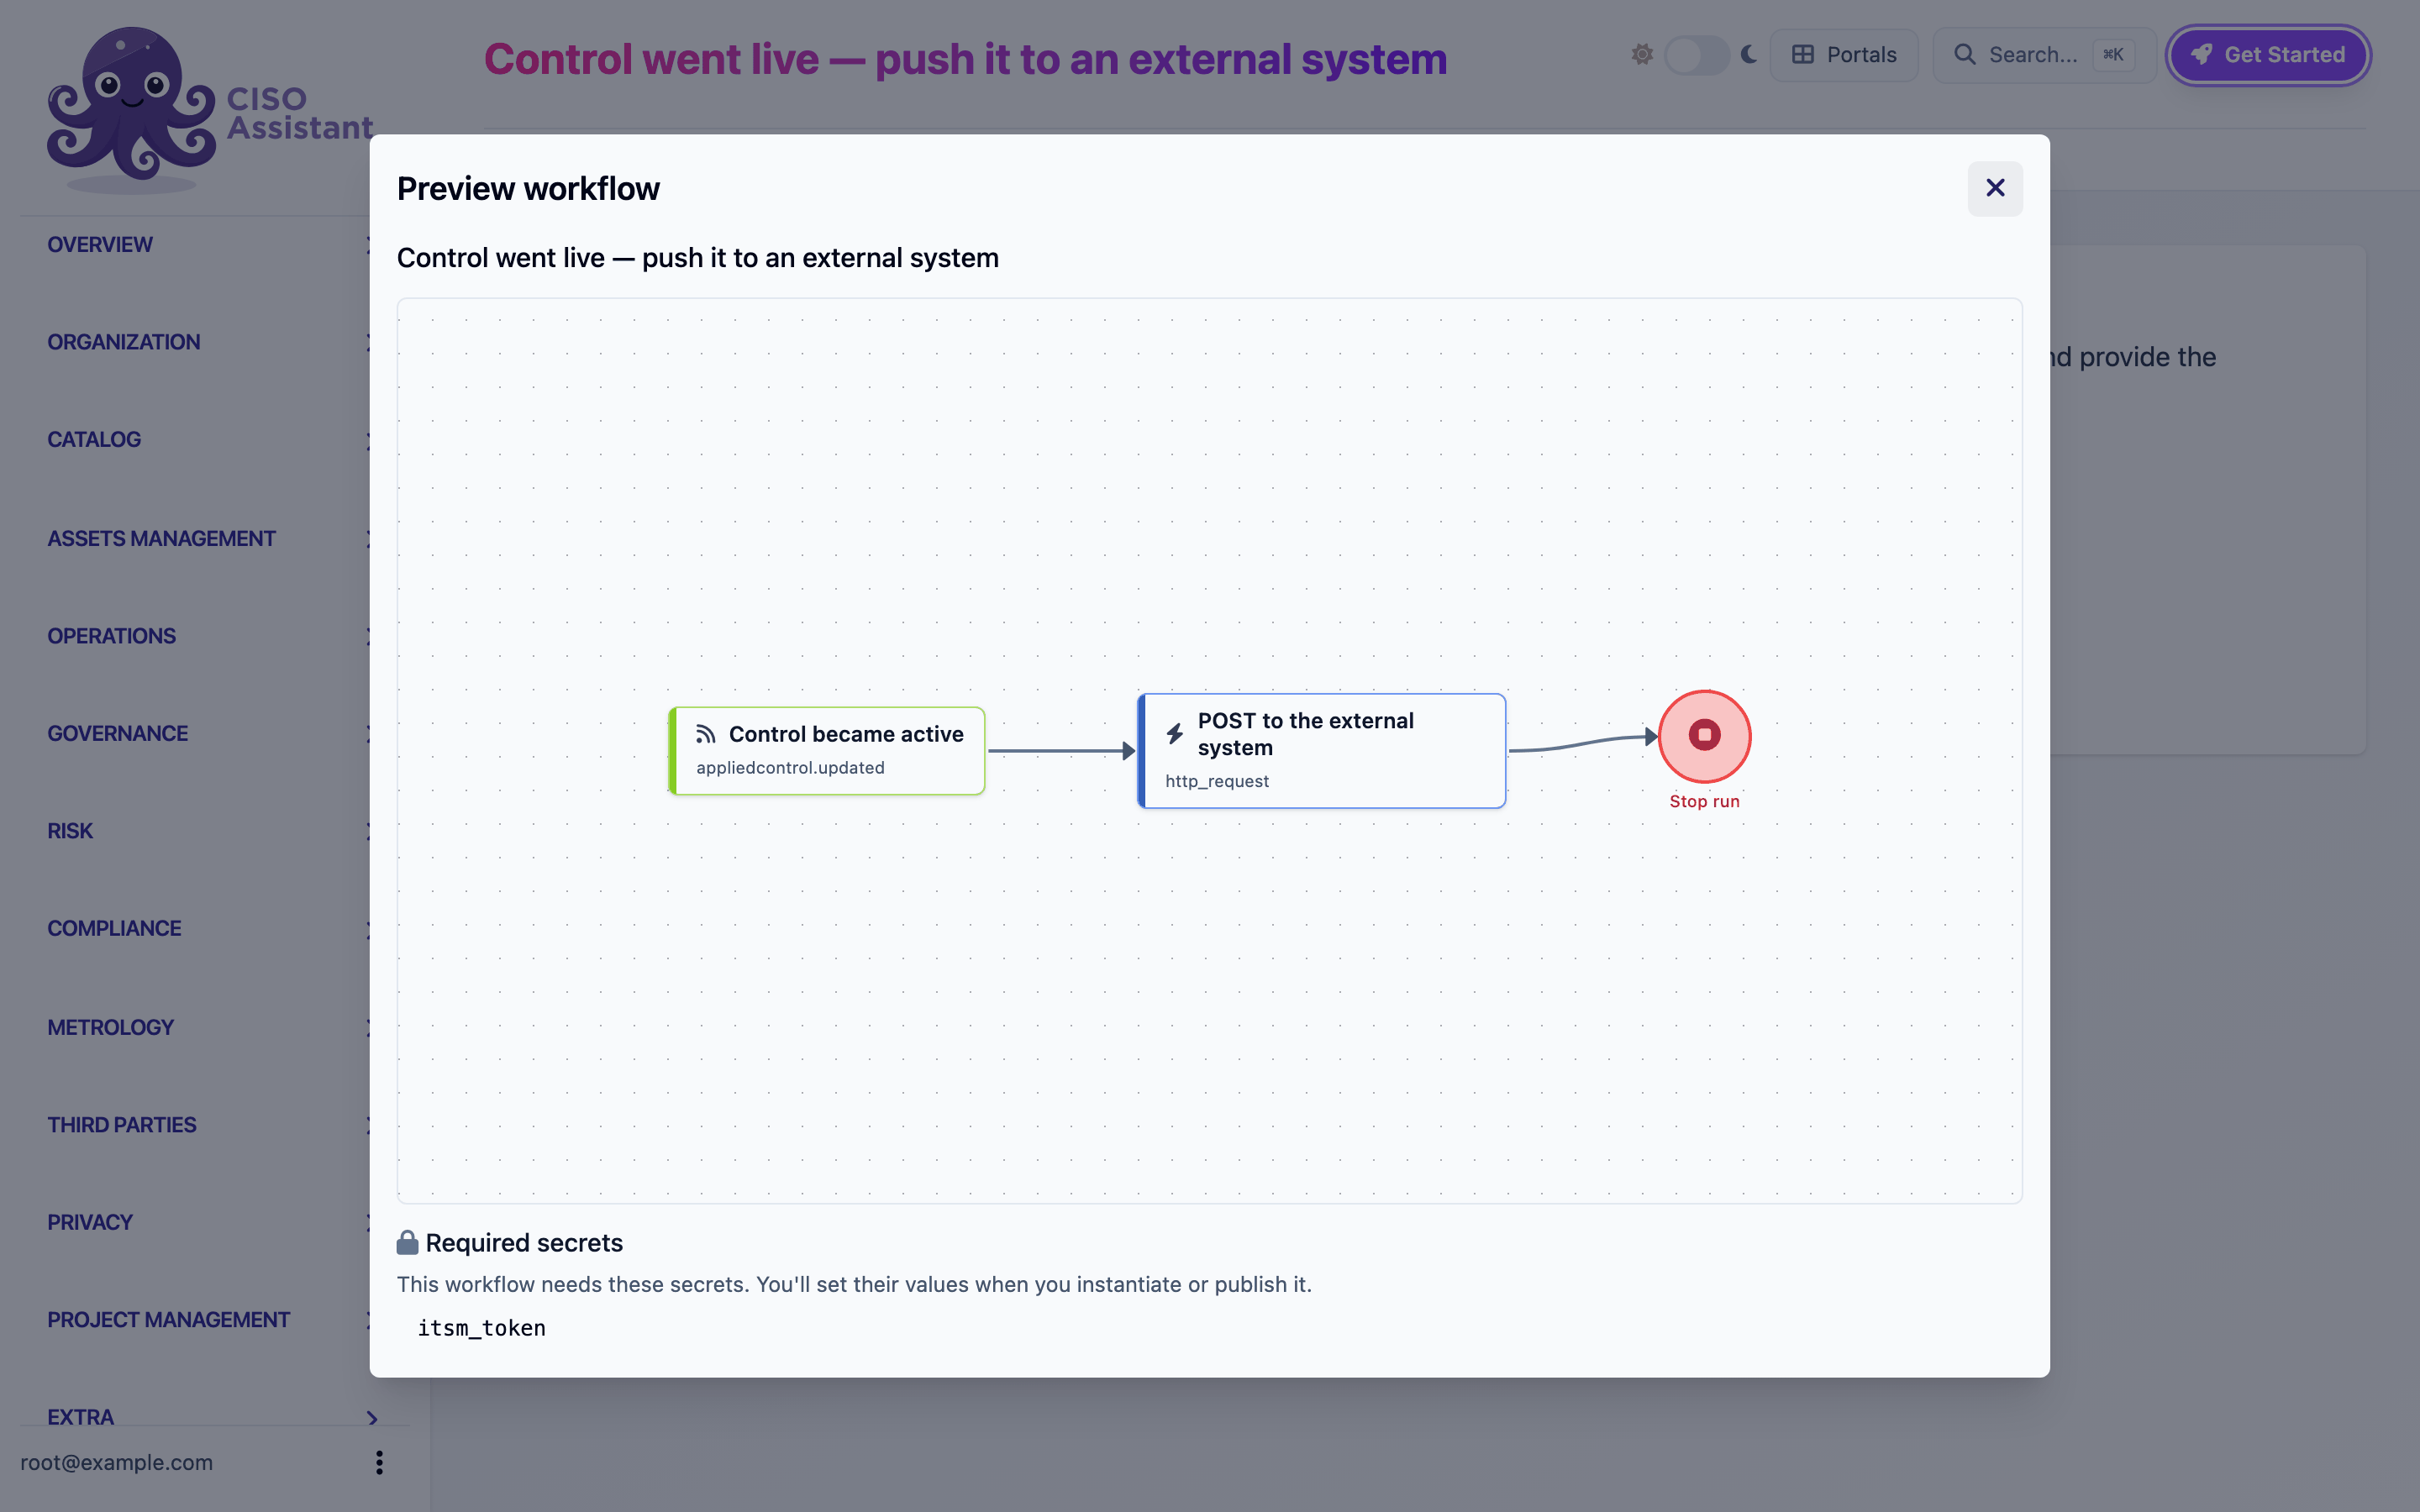Click the Extra section chevron arrow
Screen dimensions: 2420x1512
[372, 1418]
